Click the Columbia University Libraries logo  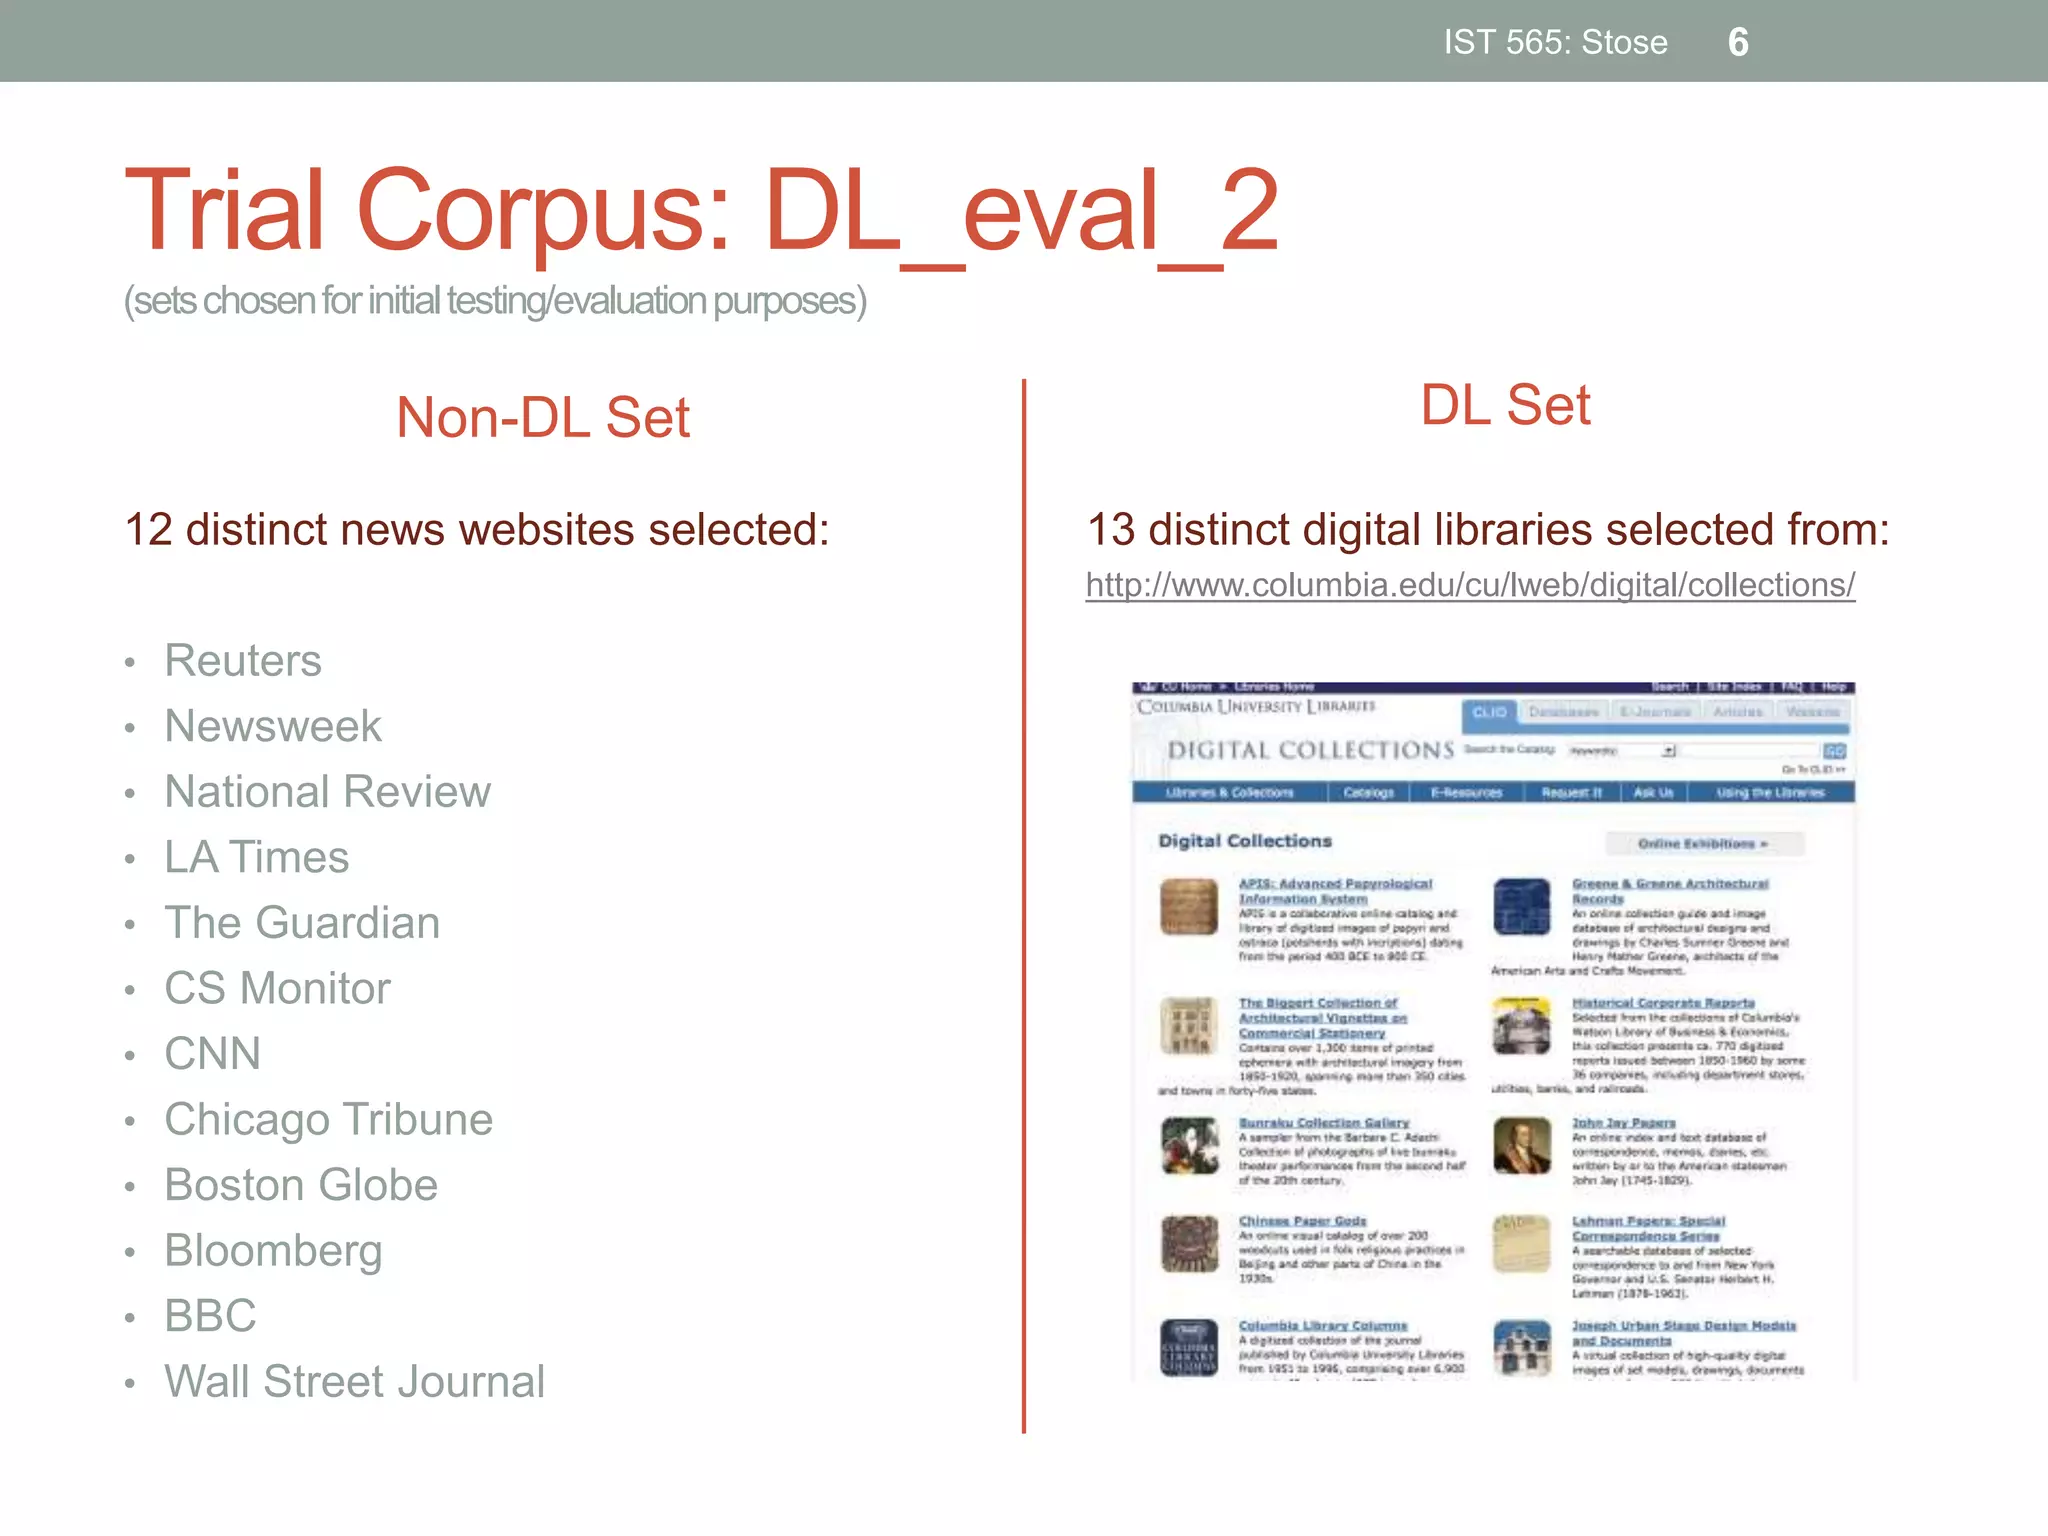coord(1256,706)
